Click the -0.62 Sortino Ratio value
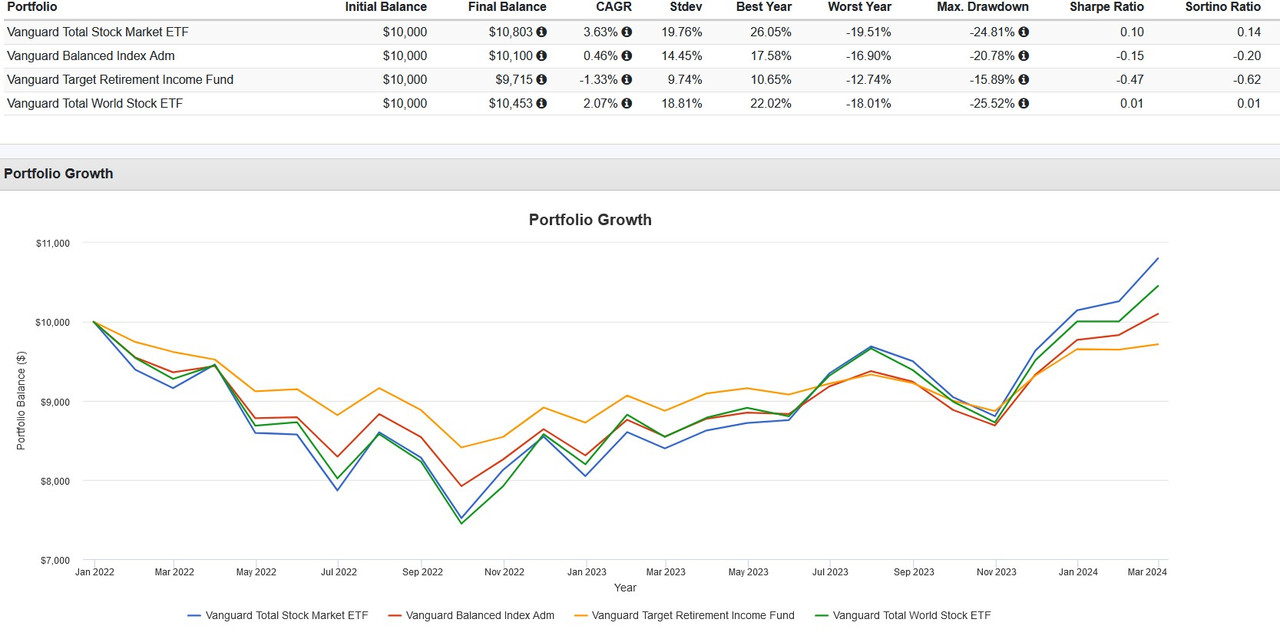1280x630 pixels. tap(1245, 80)
